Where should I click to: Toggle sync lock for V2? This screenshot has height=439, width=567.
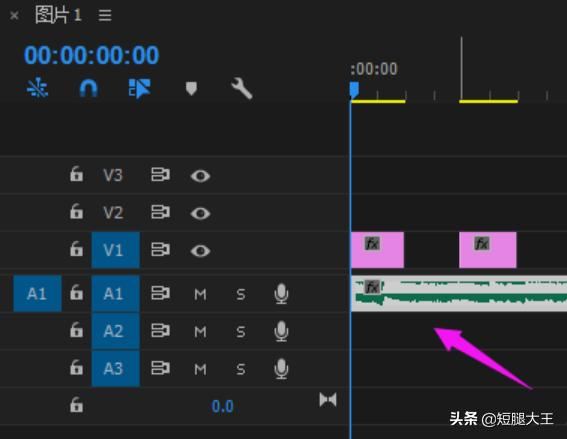pos(160,212)
